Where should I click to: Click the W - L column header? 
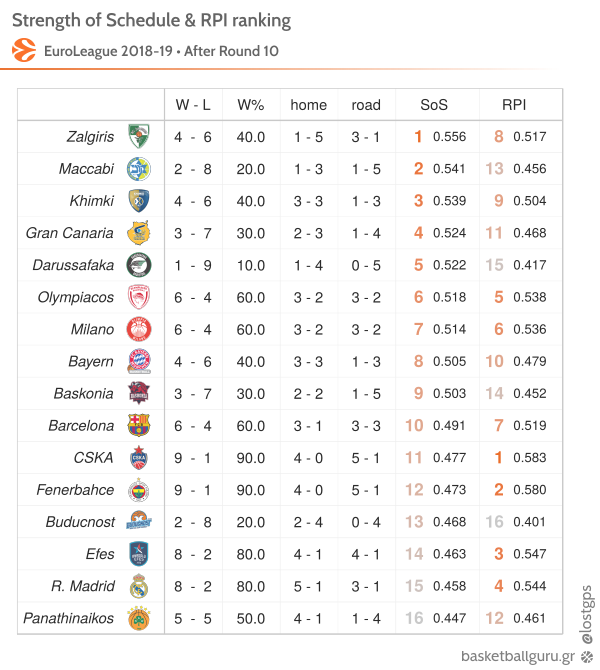click(193, 105)
